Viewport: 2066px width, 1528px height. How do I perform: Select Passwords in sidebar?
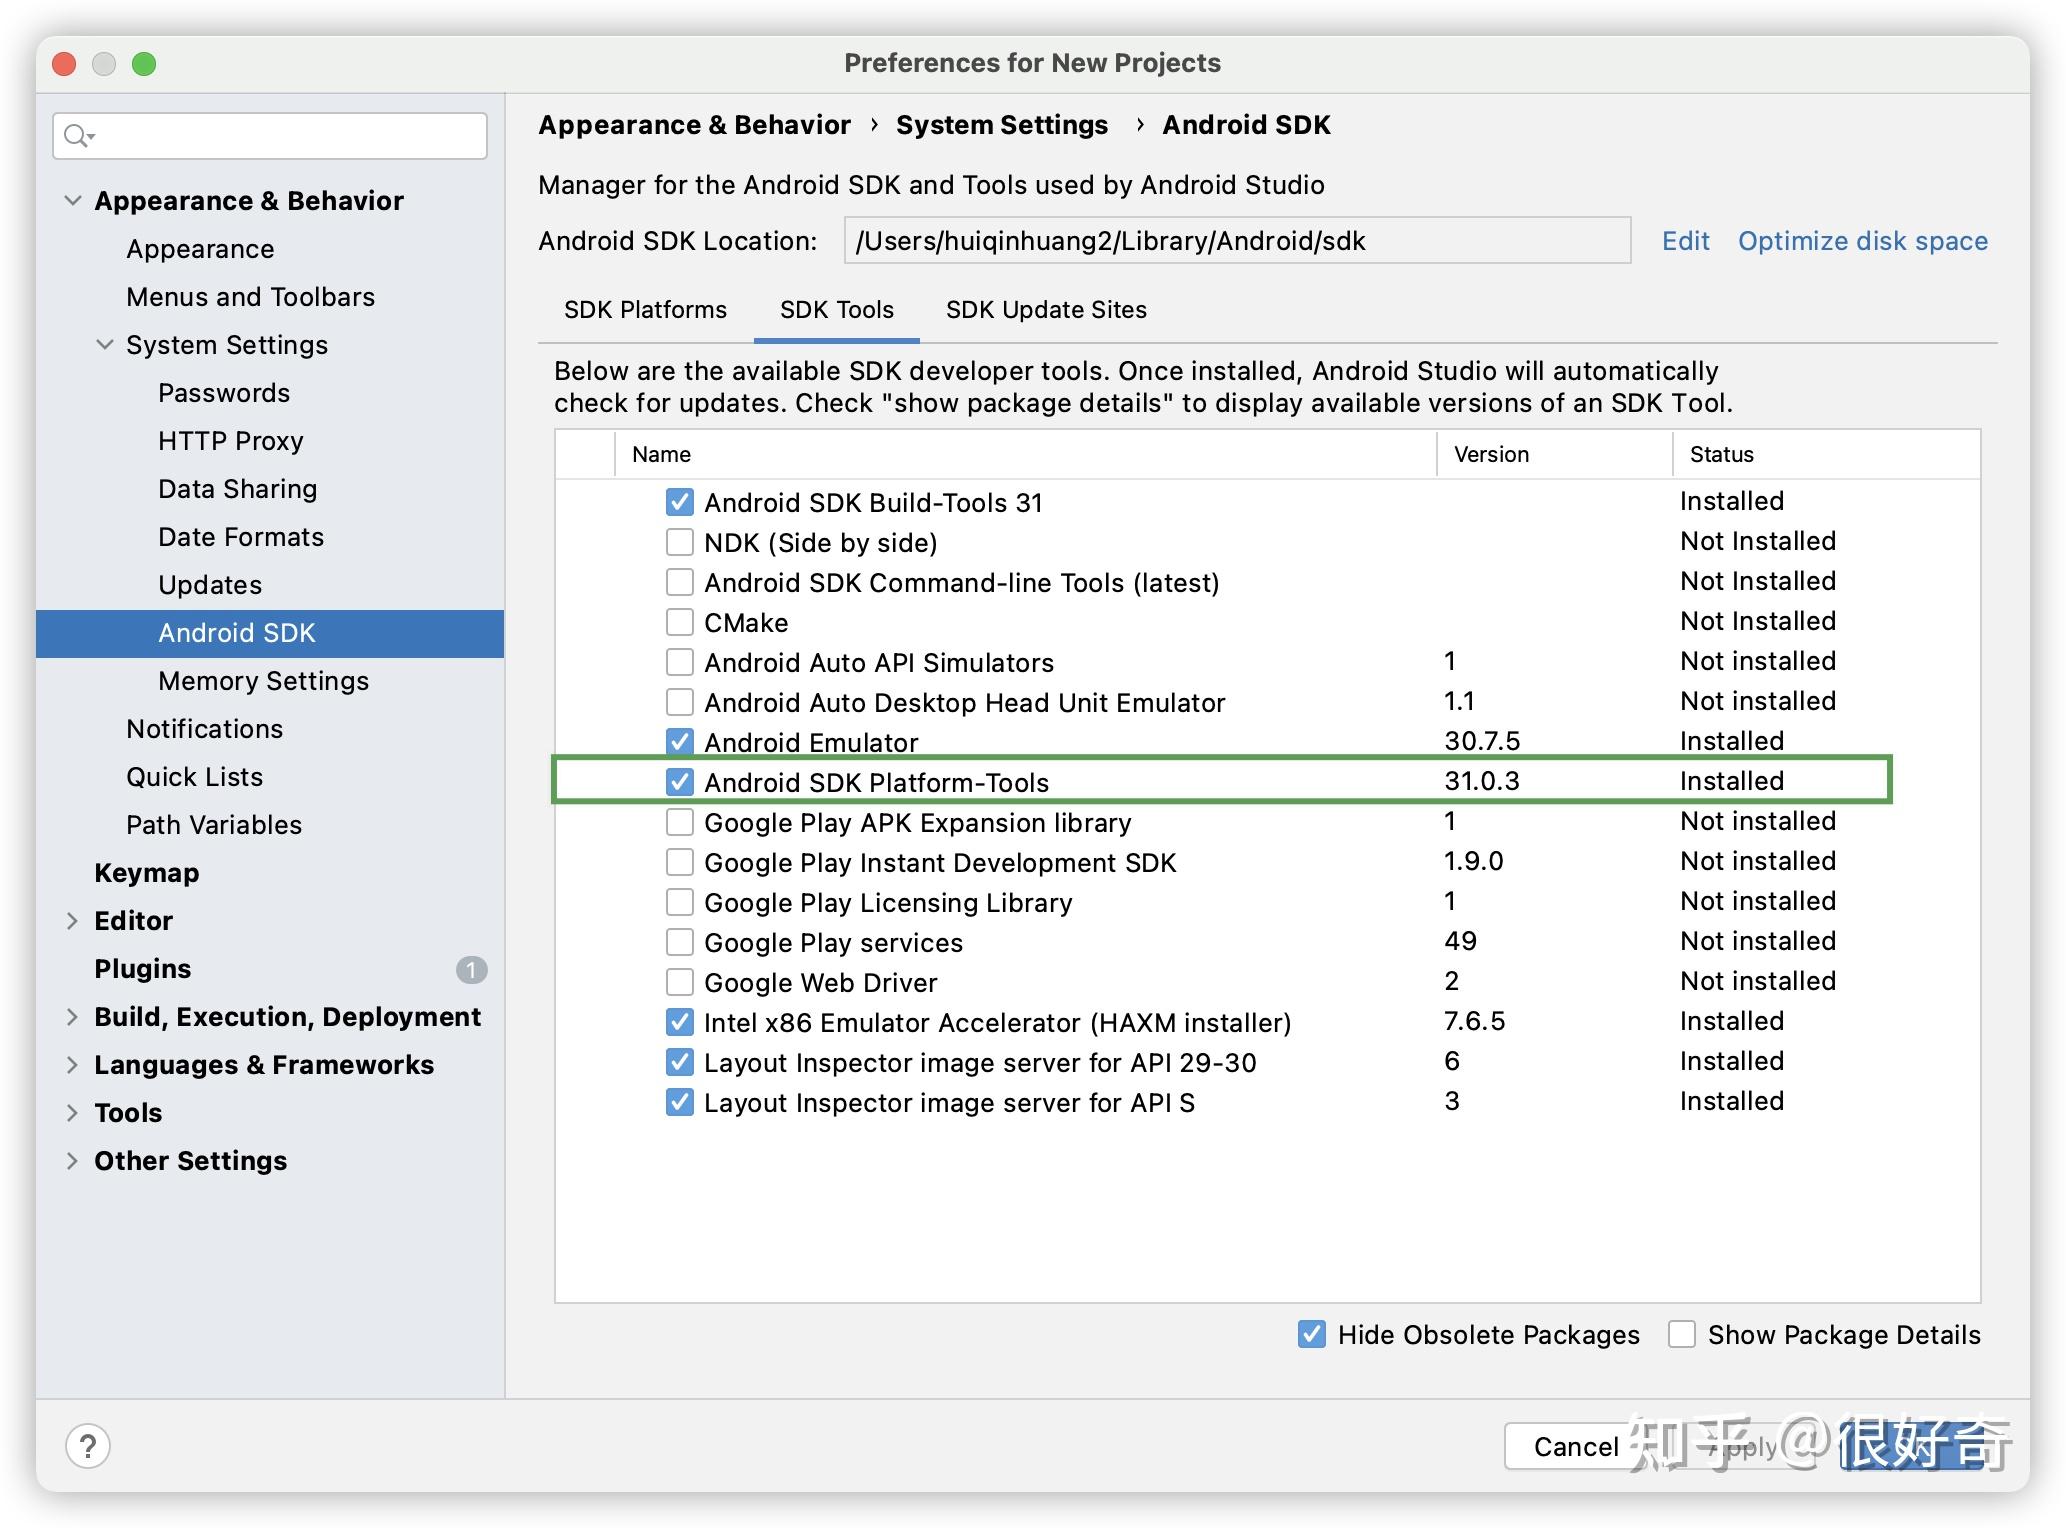click(224, 393)
